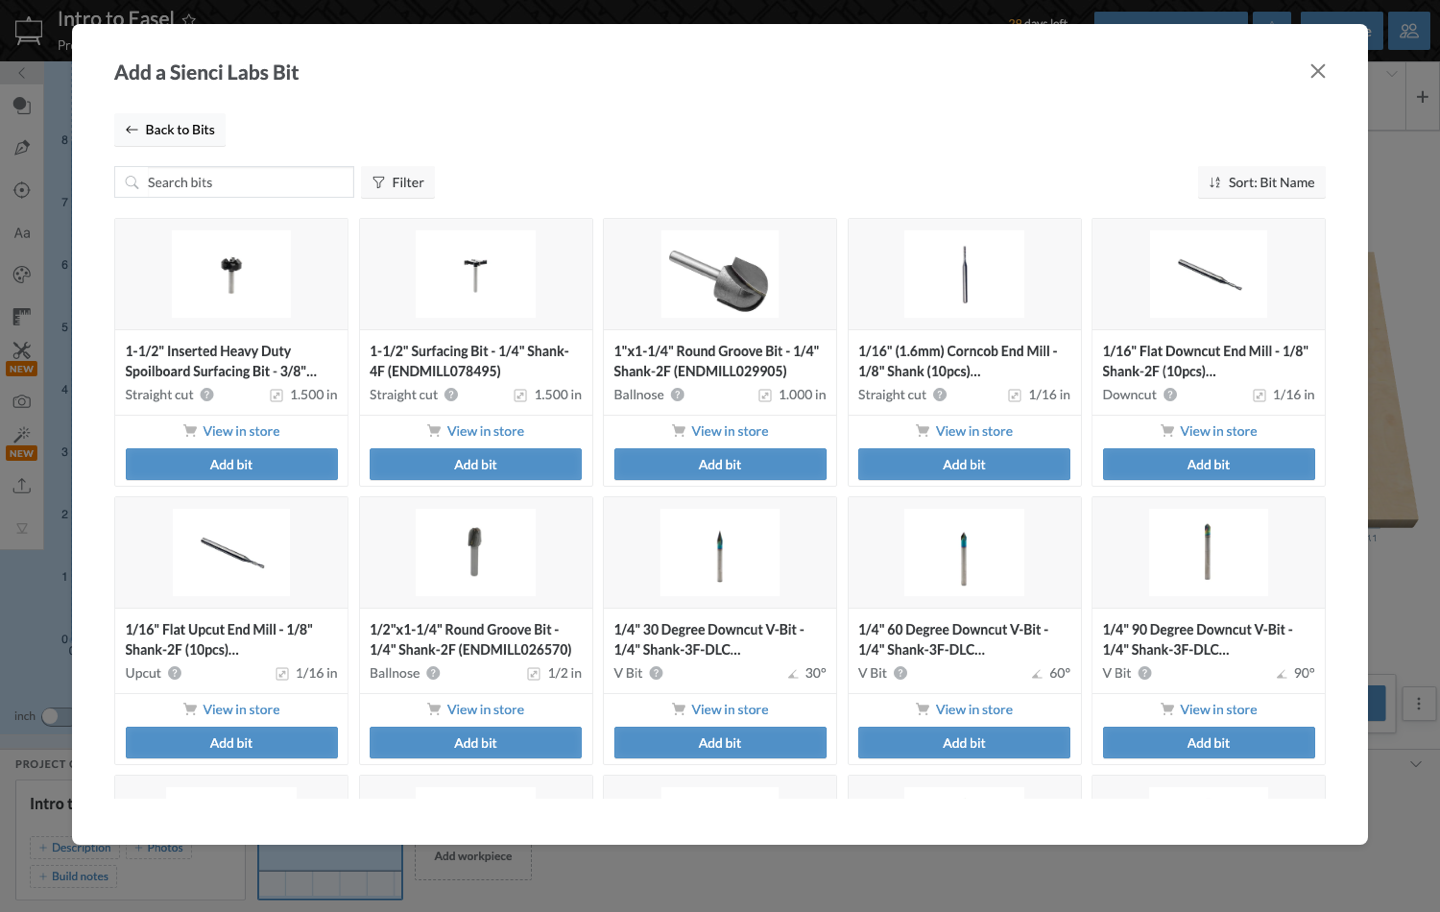Add the 1/4" 30 Degree Downcut V-Bit
This screenshot has height=912, width=1440.
click(720, 743)
